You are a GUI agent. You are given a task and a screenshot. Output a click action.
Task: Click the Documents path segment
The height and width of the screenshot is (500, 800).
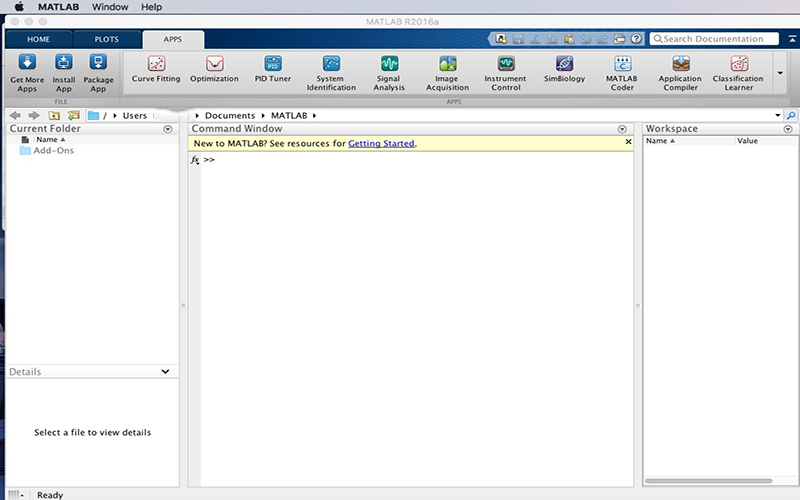230,115
